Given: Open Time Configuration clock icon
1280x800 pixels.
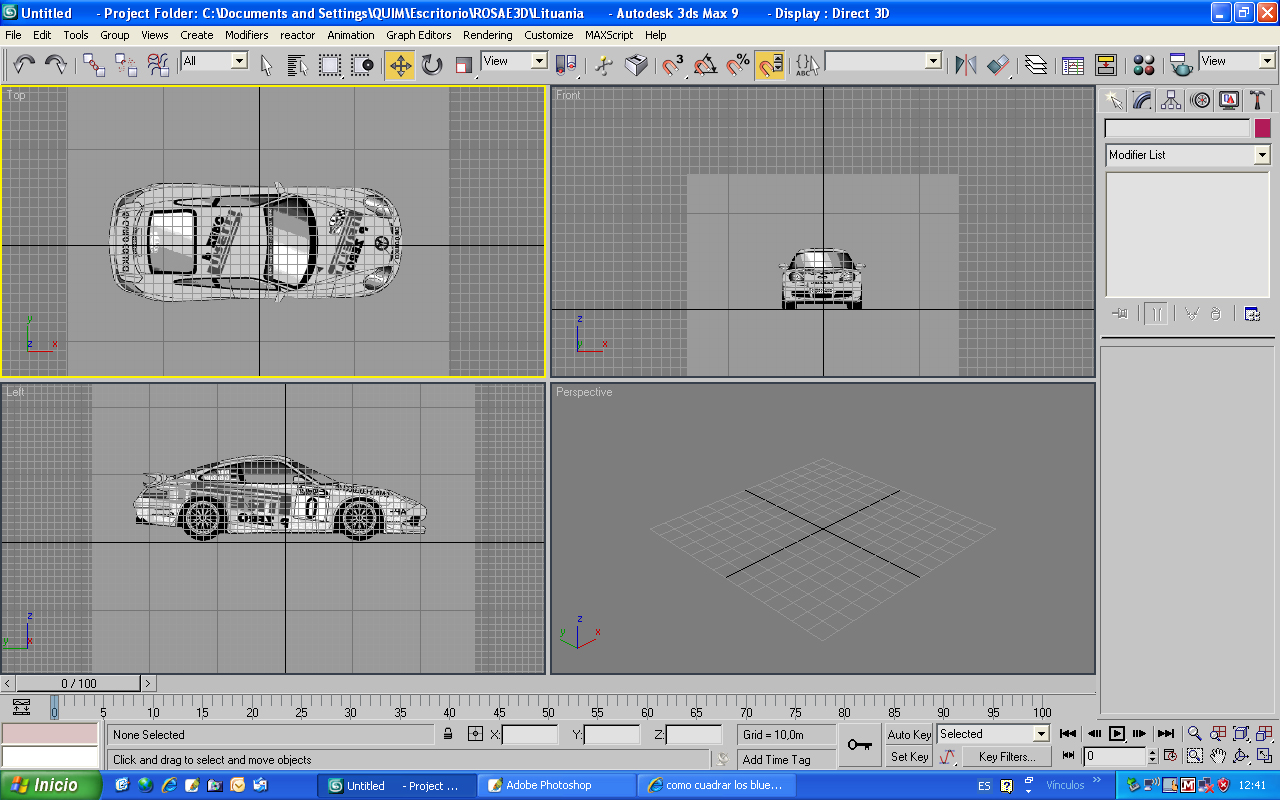Looking at the screenshot, I should click(1171, 757).
